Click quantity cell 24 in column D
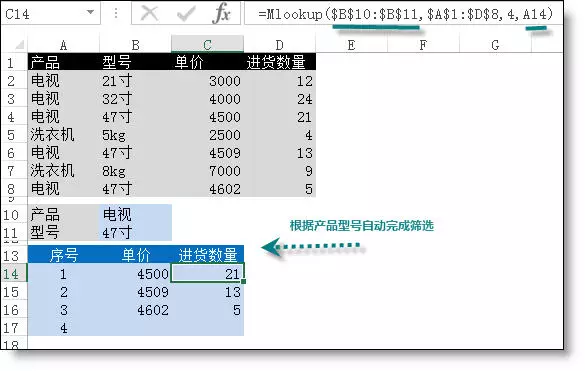 click(279, 99)
